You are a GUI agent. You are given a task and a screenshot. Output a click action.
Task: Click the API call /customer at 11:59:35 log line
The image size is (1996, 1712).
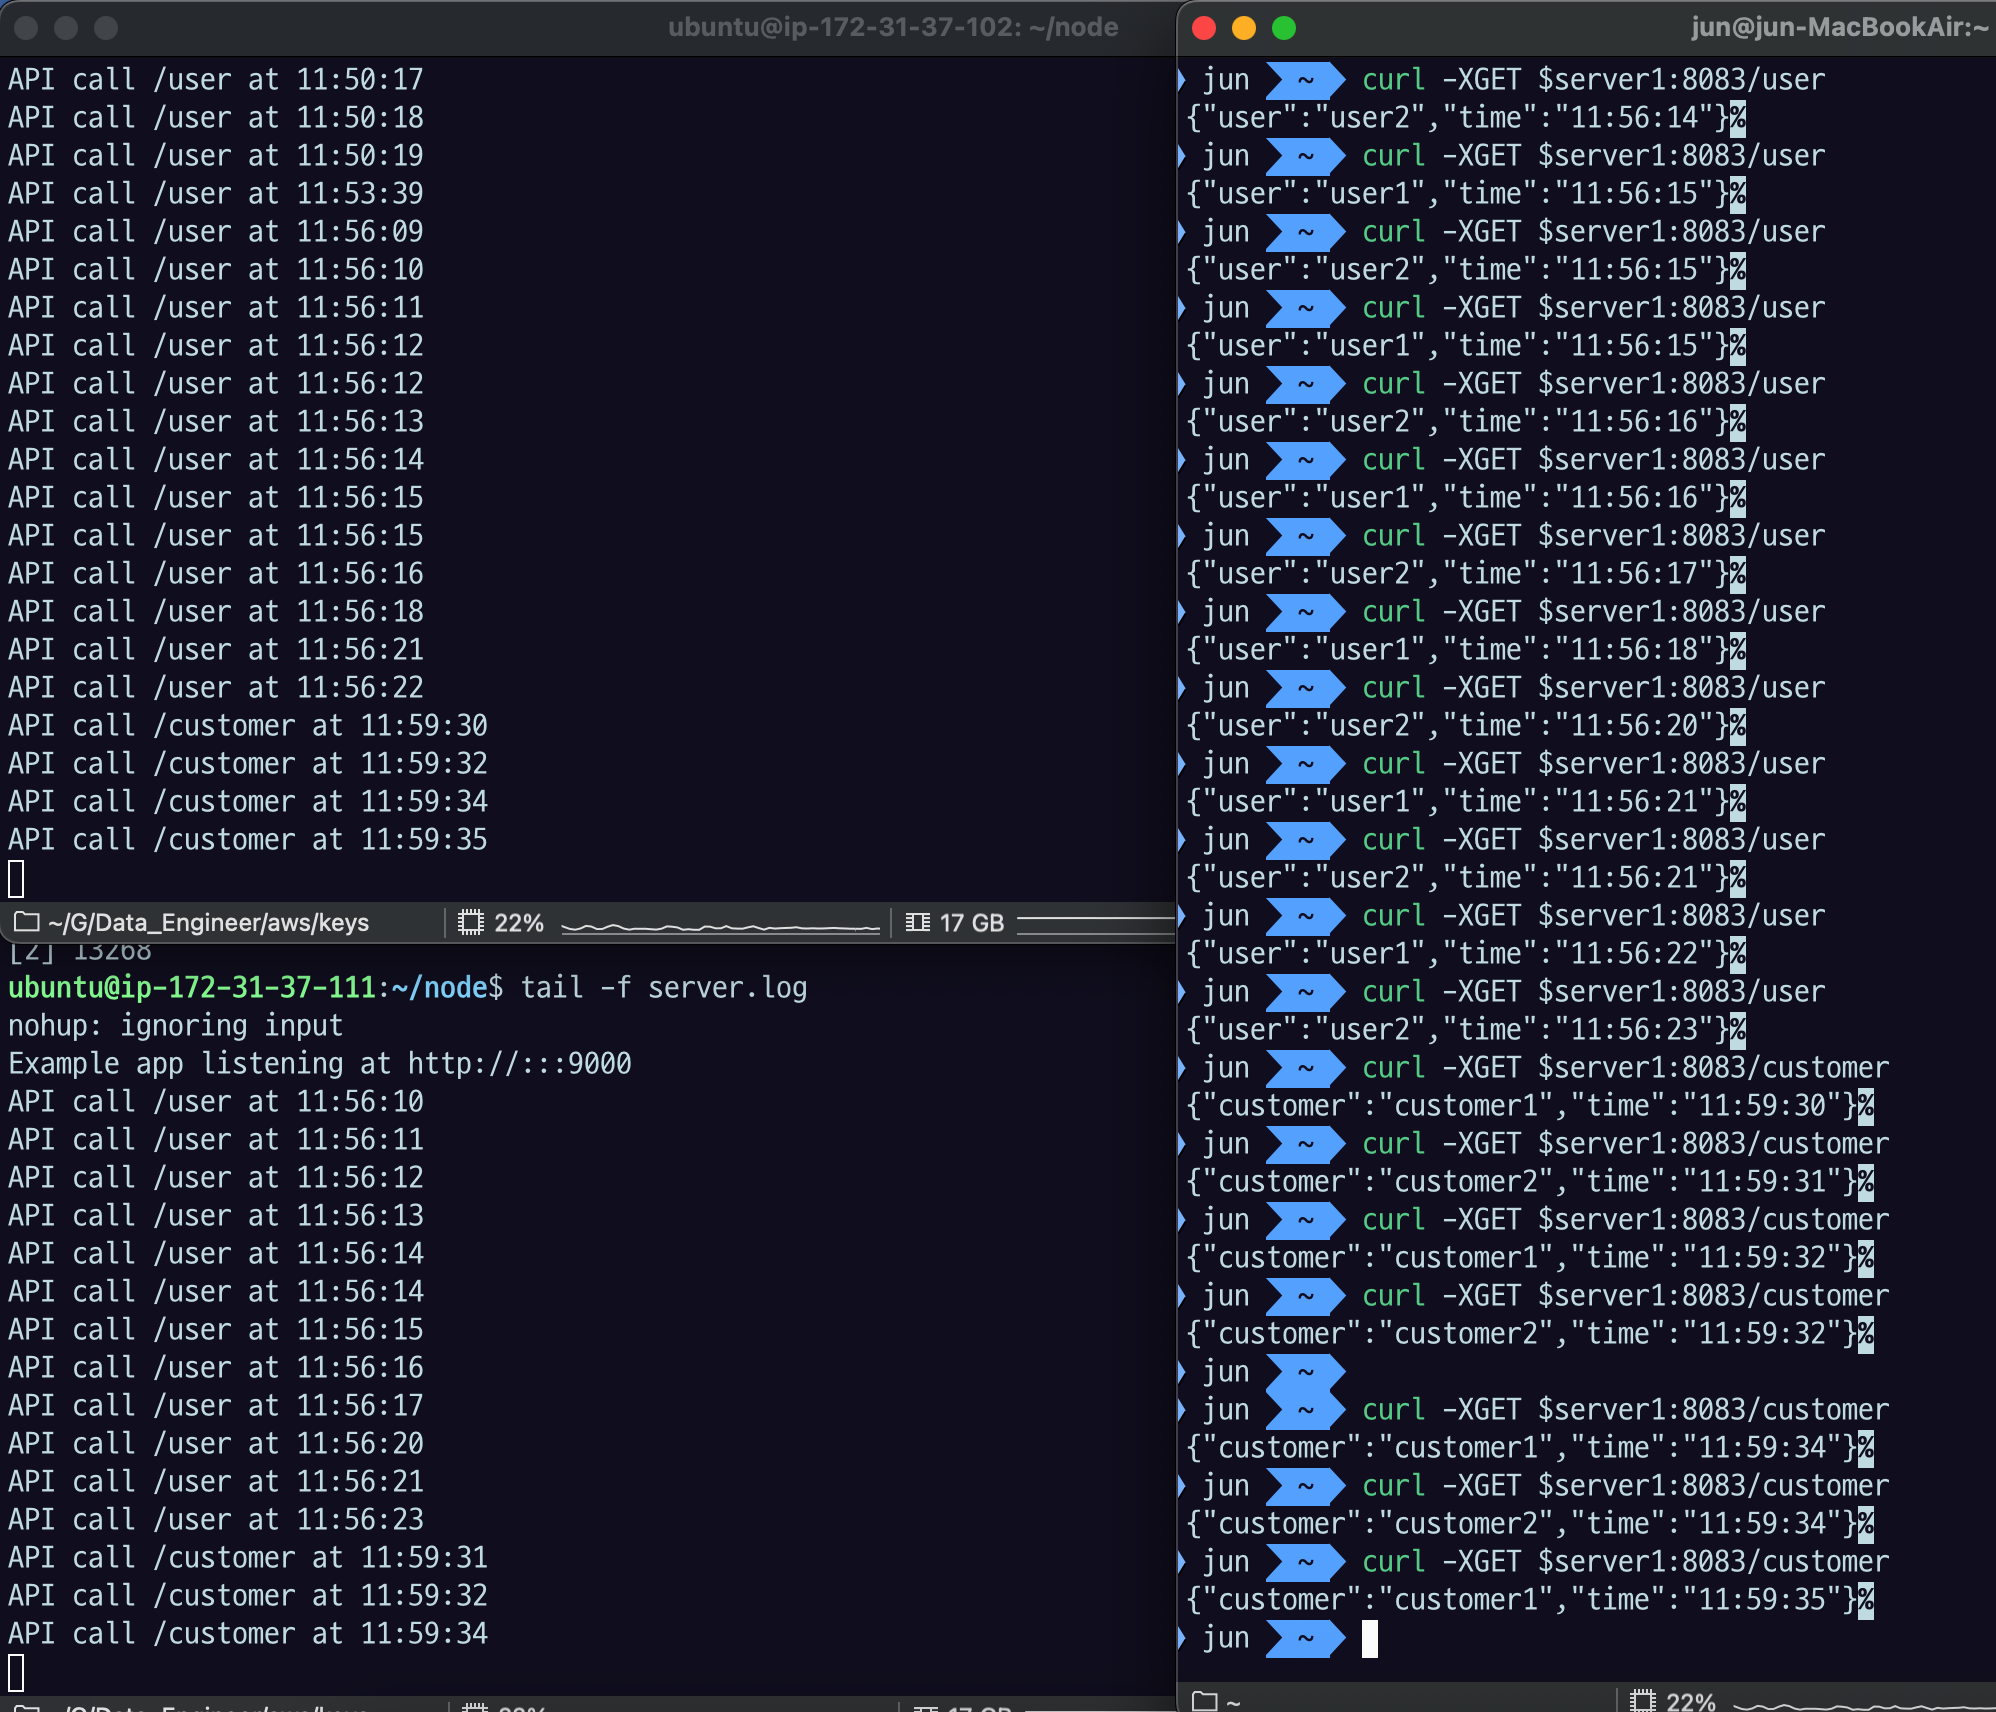pos(247,839)
